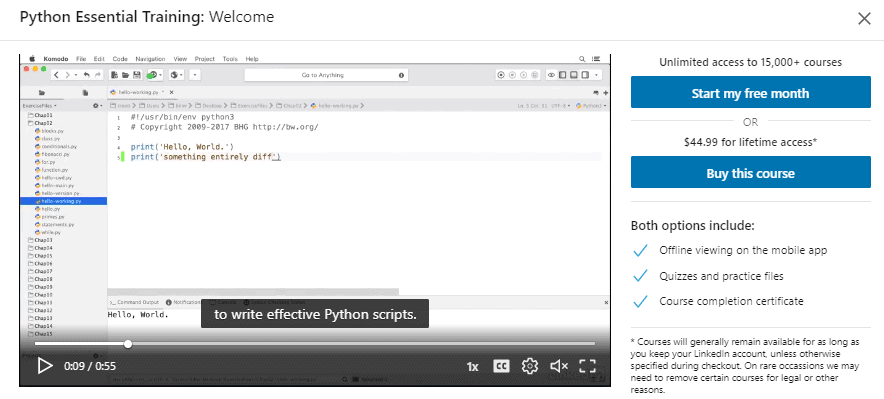Unmute the video volume icon
Screen dimensions: 884x399
tap(559, 366)
